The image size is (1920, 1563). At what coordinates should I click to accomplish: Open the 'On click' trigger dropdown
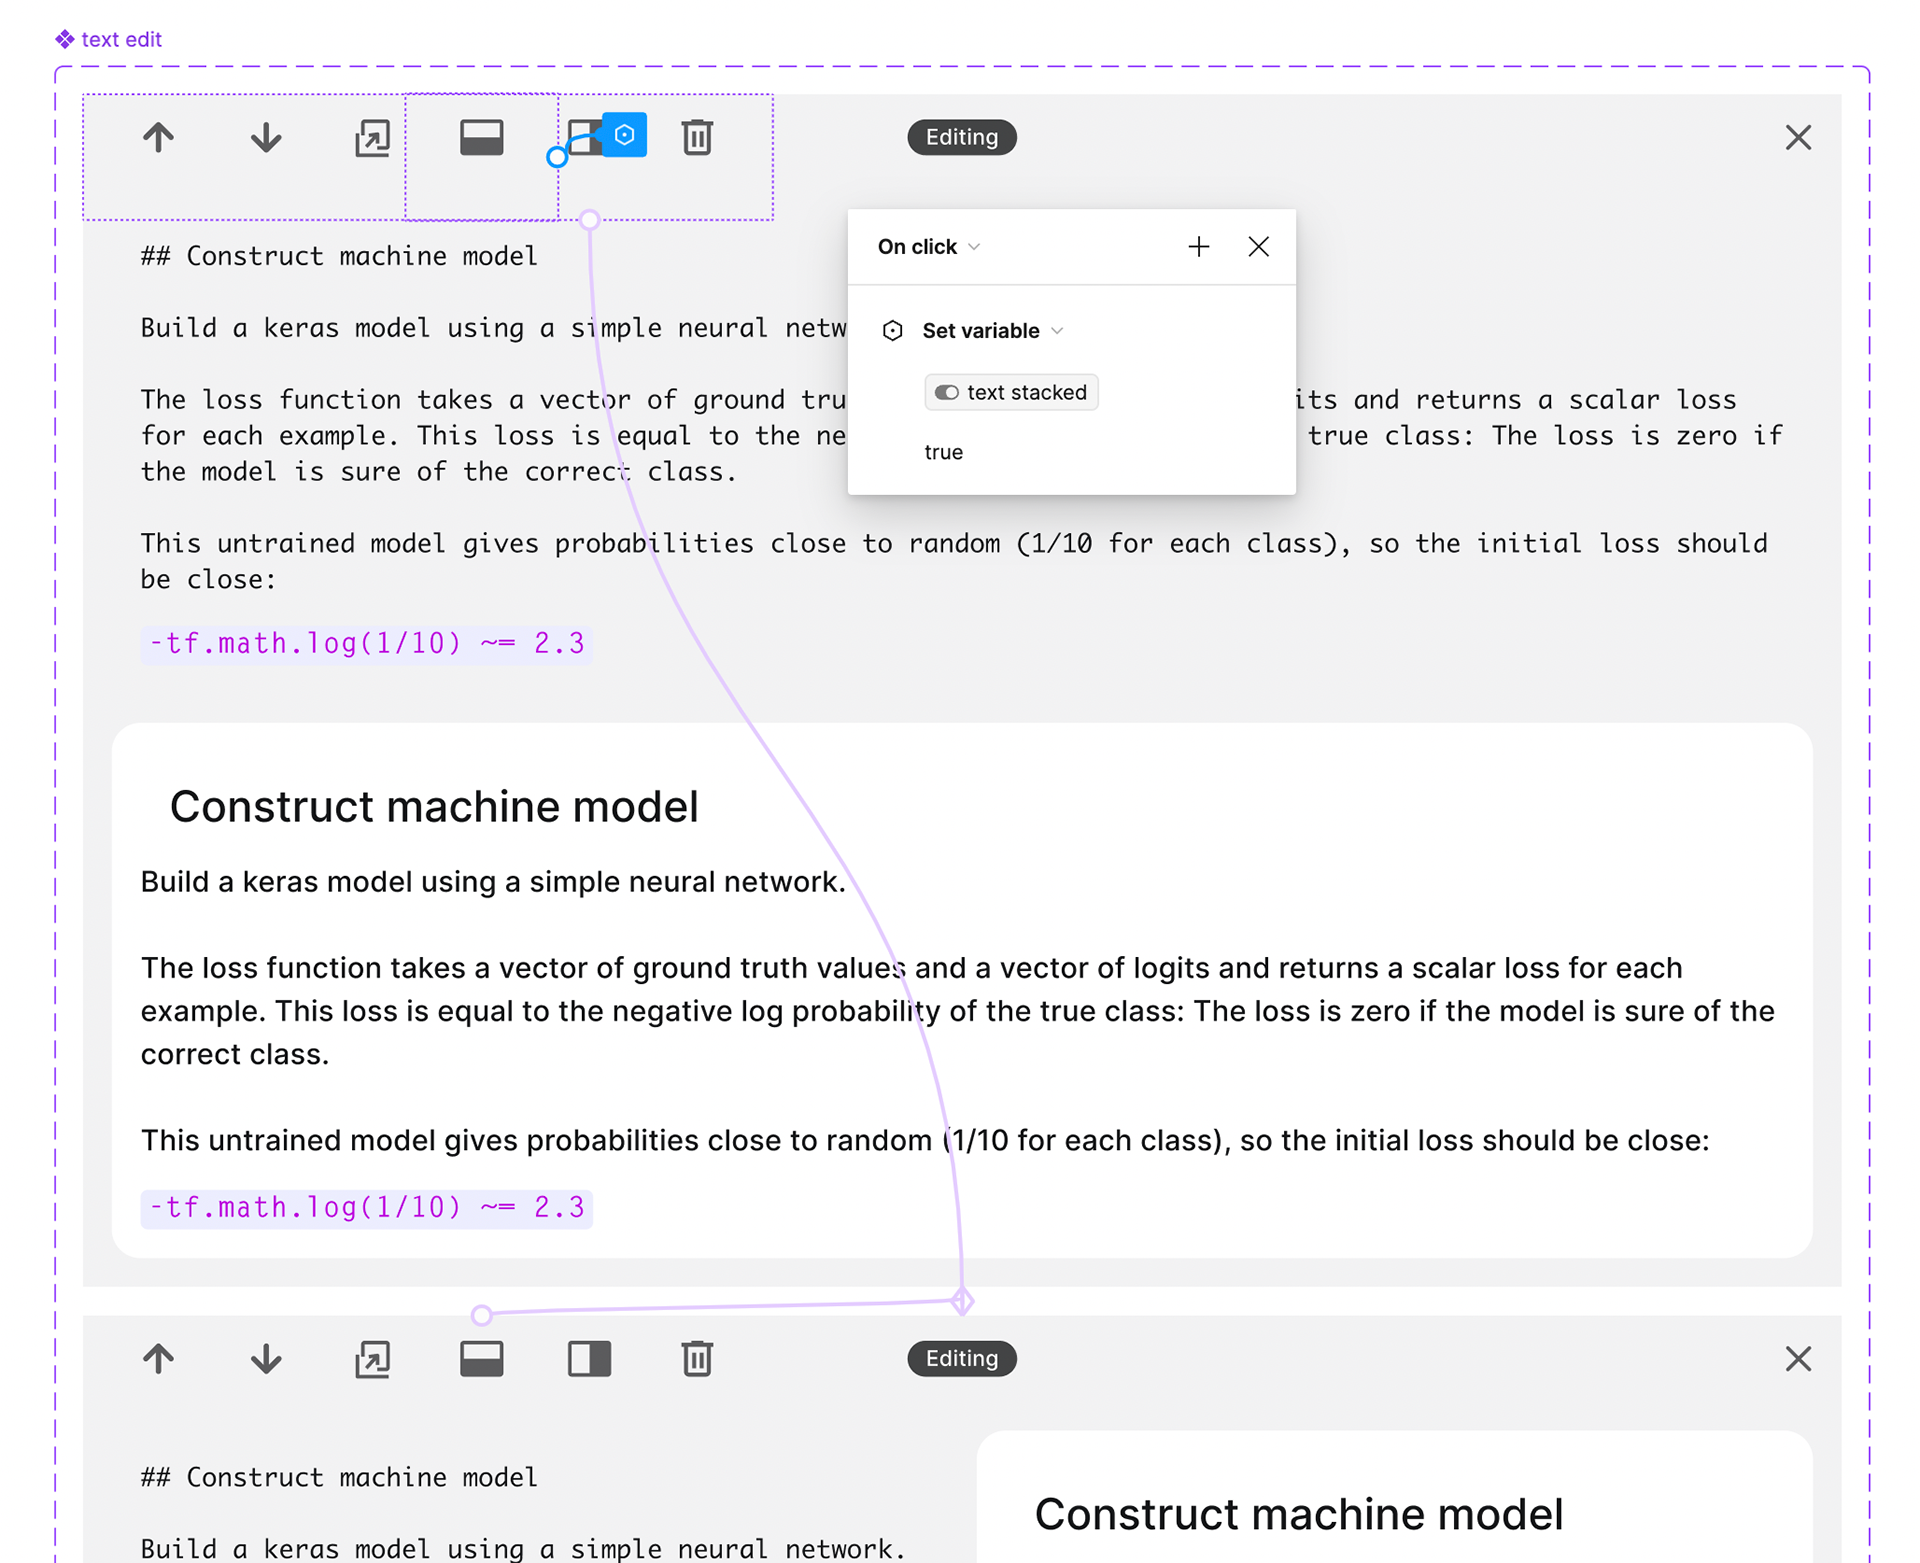pyautogui.click(x=928, y=247)
